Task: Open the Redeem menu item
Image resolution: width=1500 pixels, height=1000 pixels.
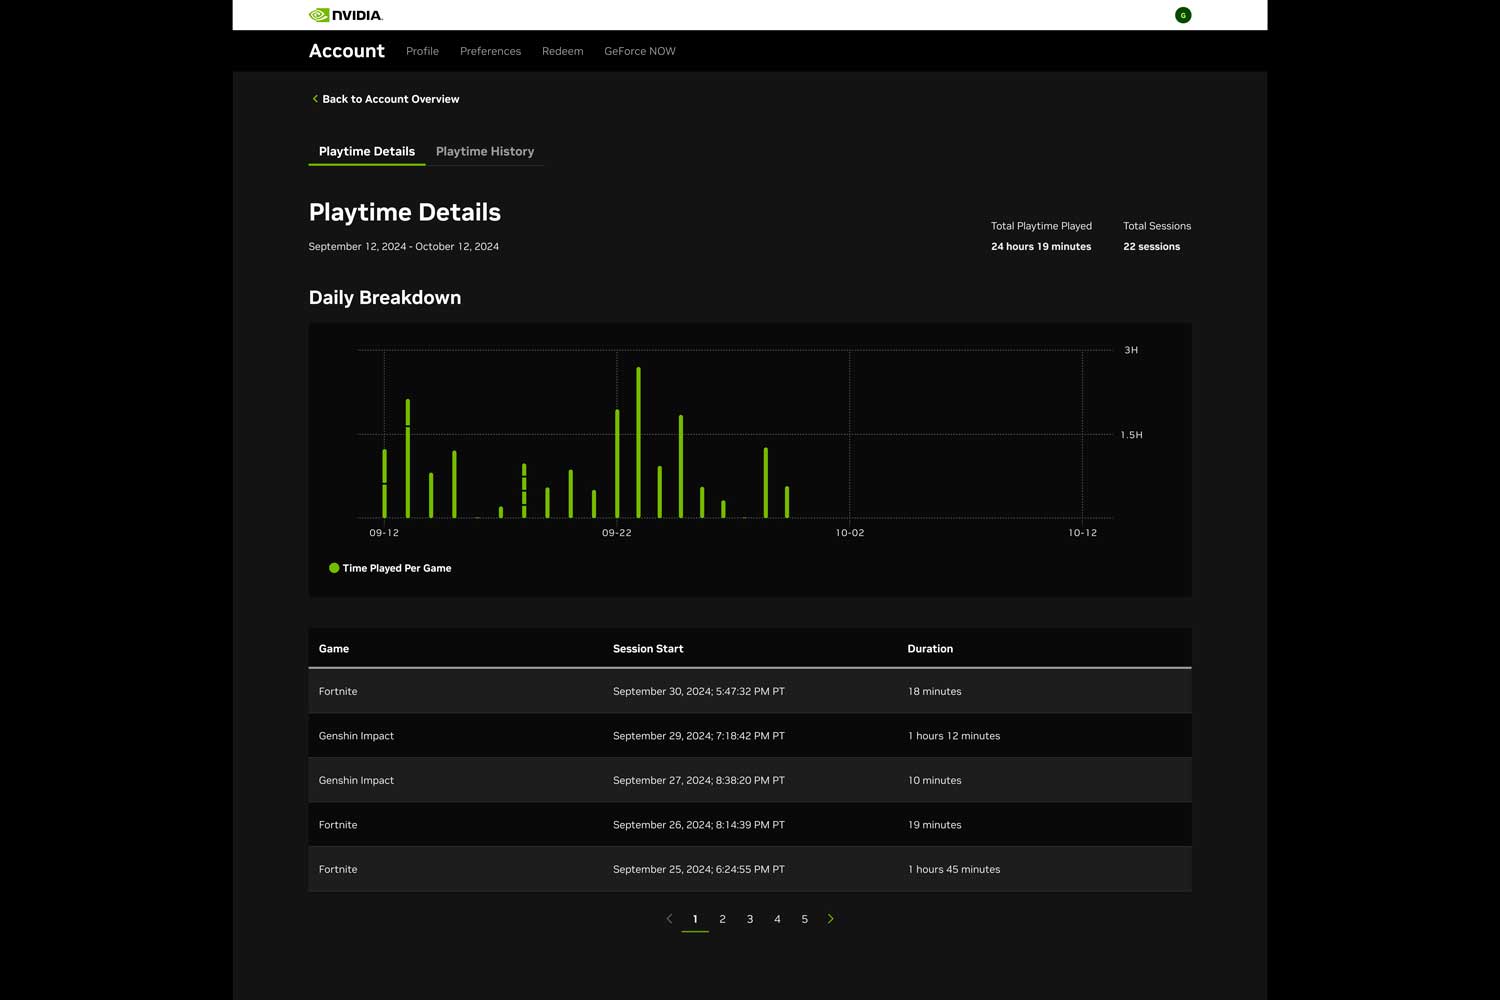Action: (x=562, y=51)
